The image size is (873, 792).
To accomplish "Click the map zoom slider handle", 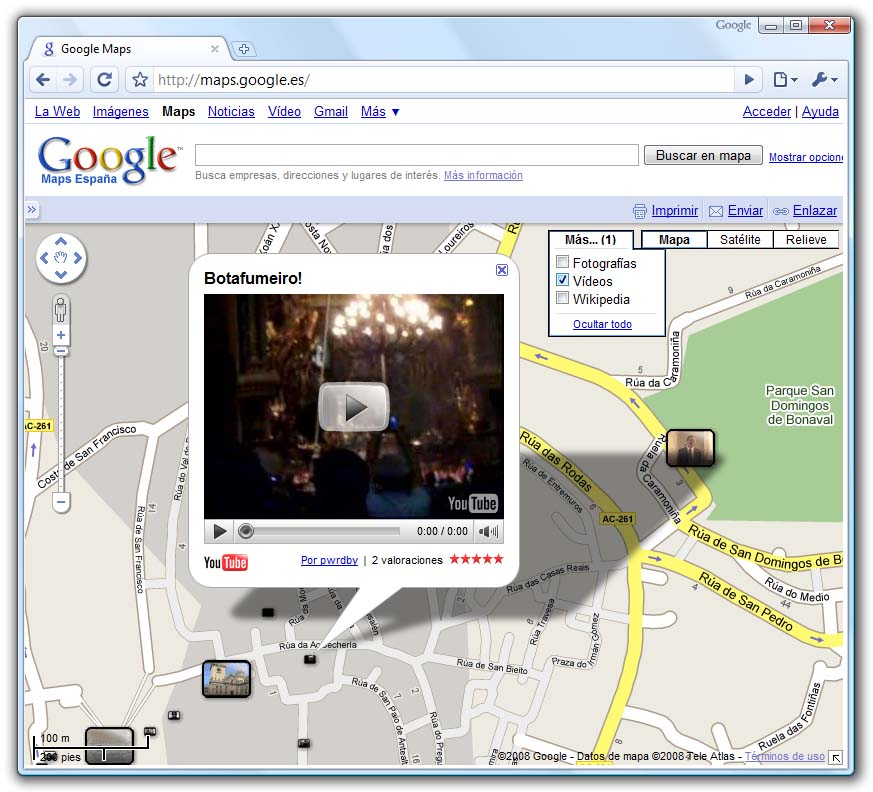I will point(61,351).
